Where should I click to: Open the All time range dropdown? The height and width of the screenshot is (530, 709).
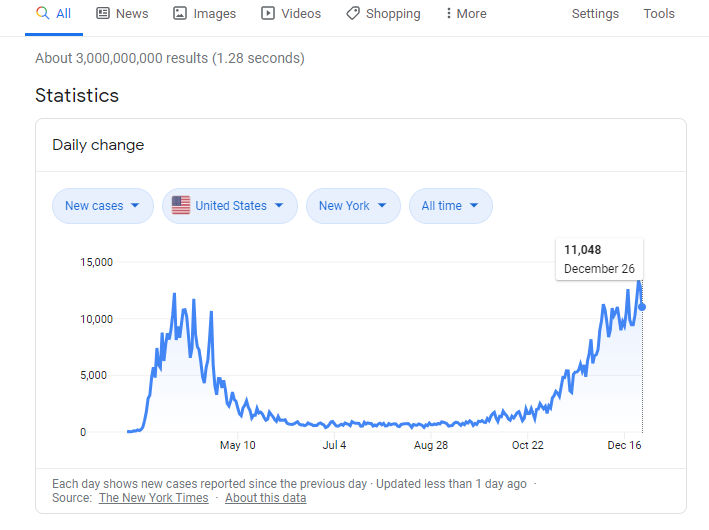(450, 206)
